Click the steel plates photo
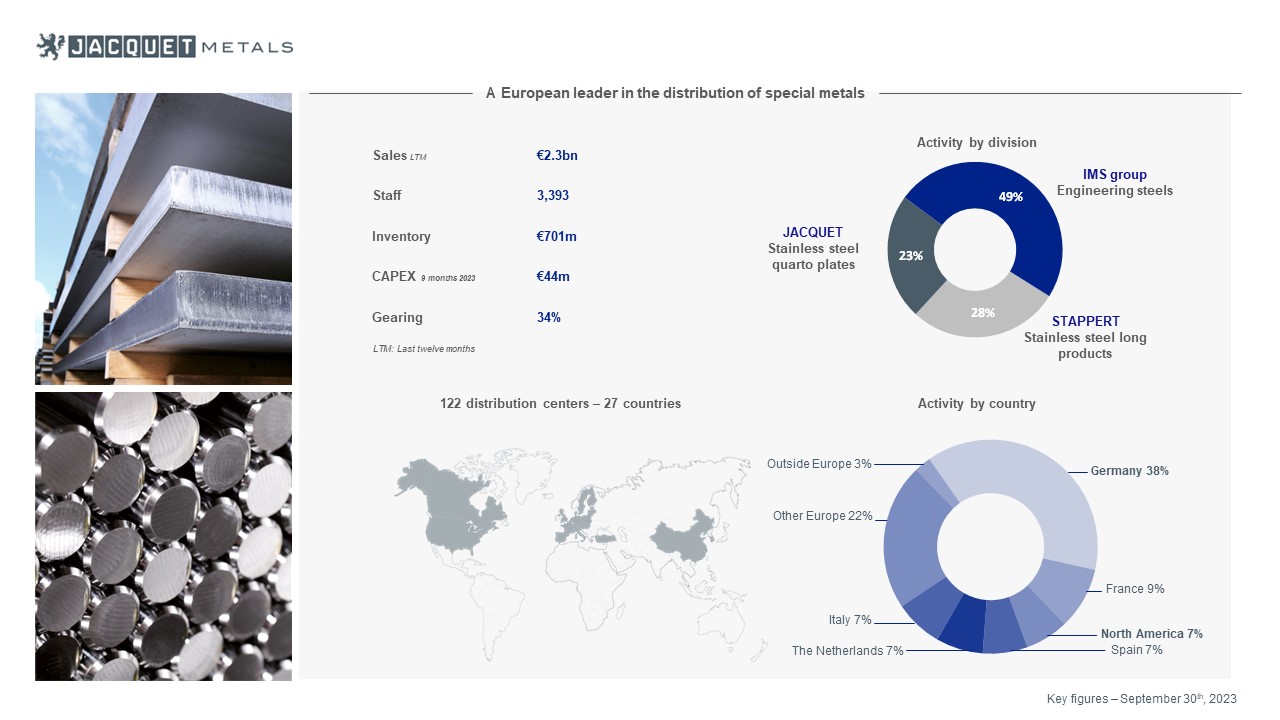 pyautogui.click(x=163, y=238)
